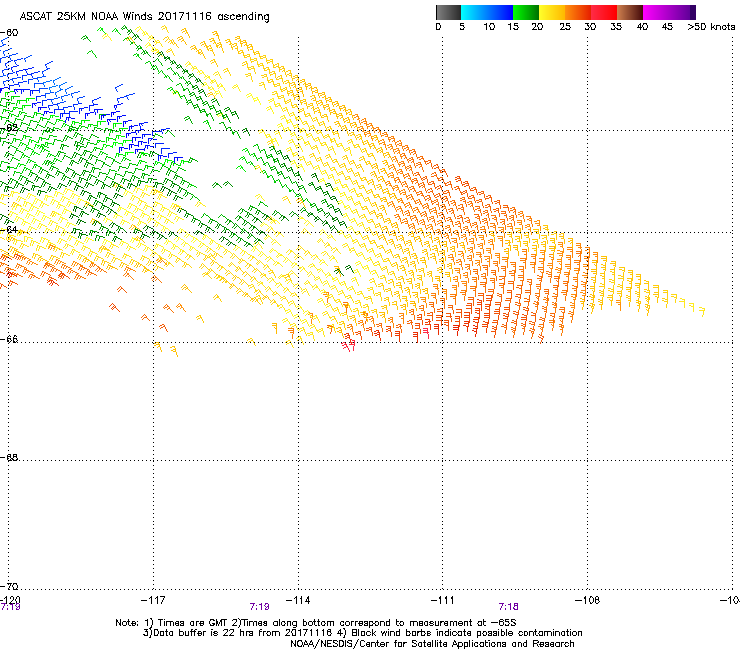Click the '20' legend scale label
This screenshot has height=650, width=740.
[537, 27]
